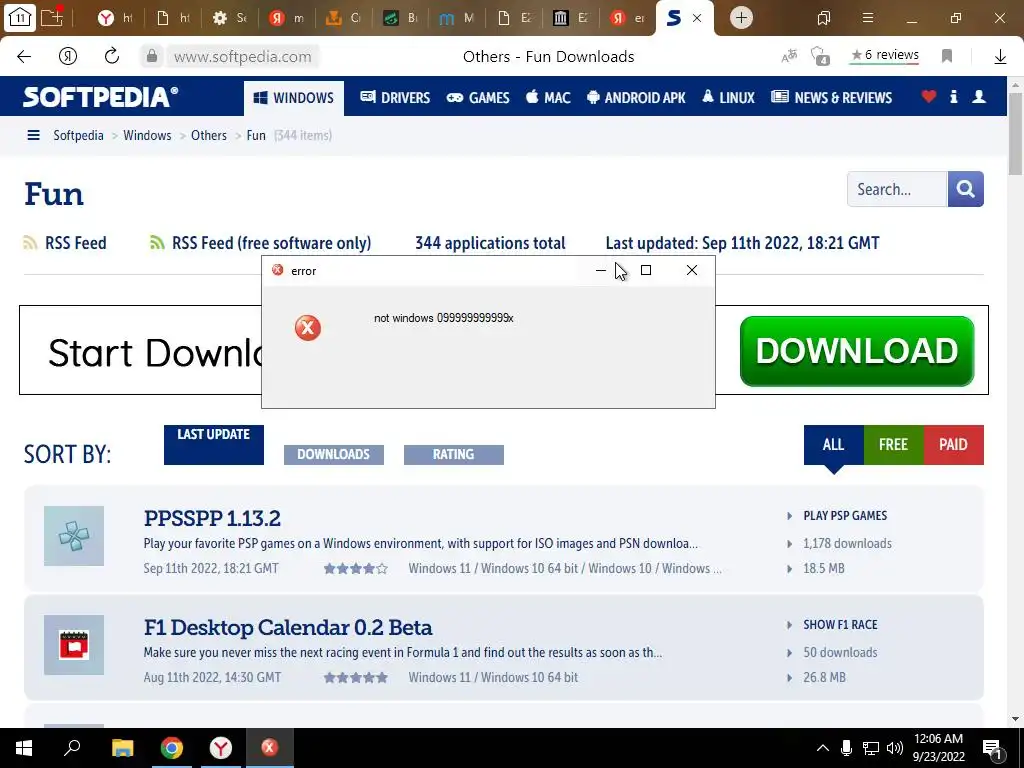Open F1 Desktop Calendar 0.2 Beta
The width and height of the screenshot is (1024, 768).
(288, 627)
